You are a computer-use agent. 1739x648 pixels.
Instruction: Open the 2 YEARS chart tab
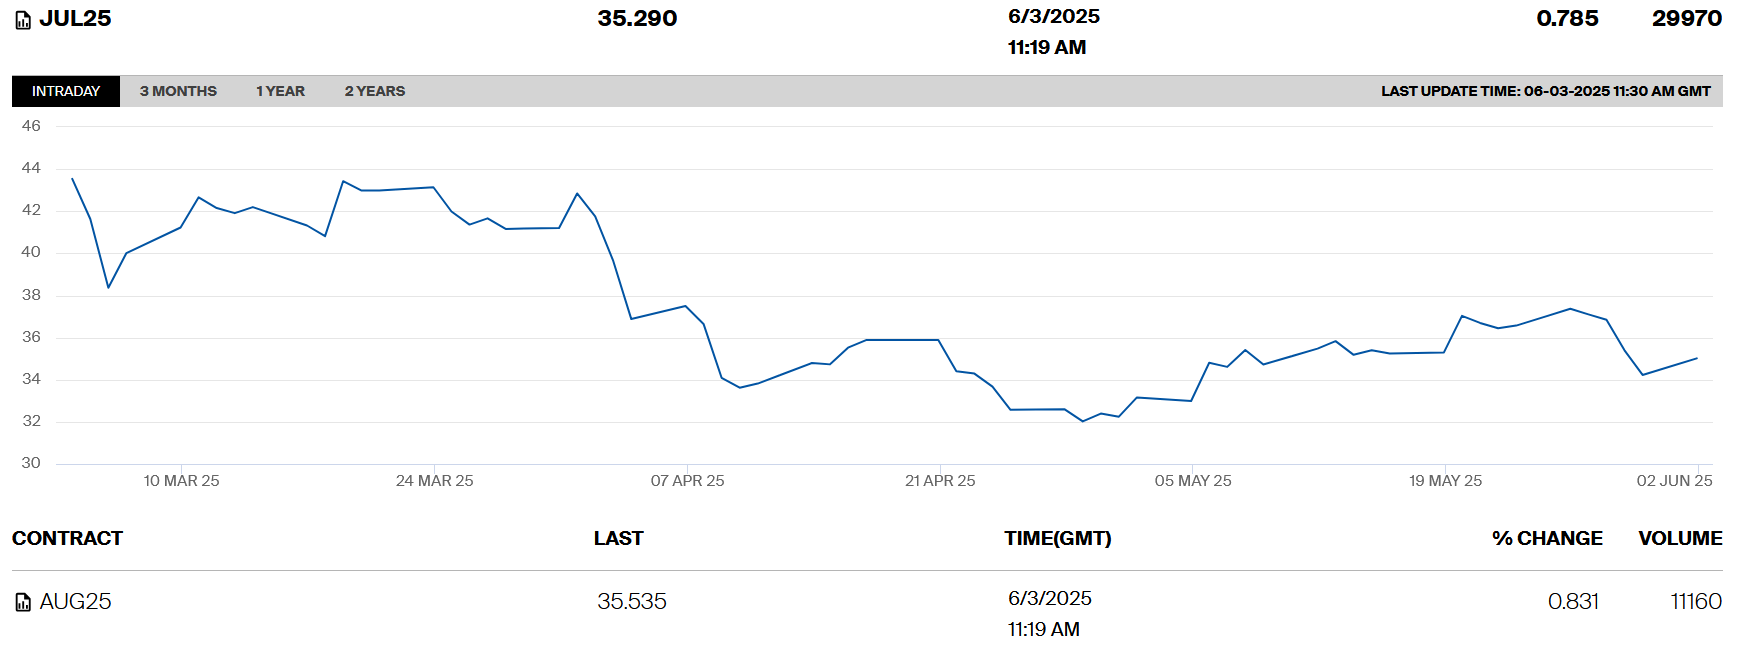coord(375,91)
